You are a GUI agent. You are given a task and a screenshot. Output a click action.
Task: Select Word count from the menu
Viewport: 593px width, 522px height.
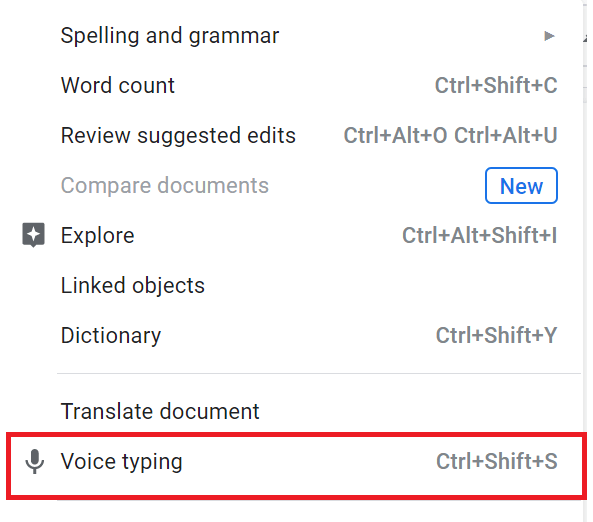(118, 85)
